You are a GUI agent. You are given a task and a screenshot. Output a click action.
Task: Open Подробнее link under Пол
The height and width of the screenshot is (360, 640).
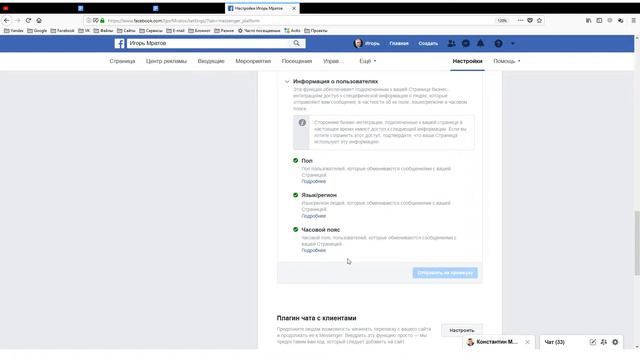[x=313, y=181]
